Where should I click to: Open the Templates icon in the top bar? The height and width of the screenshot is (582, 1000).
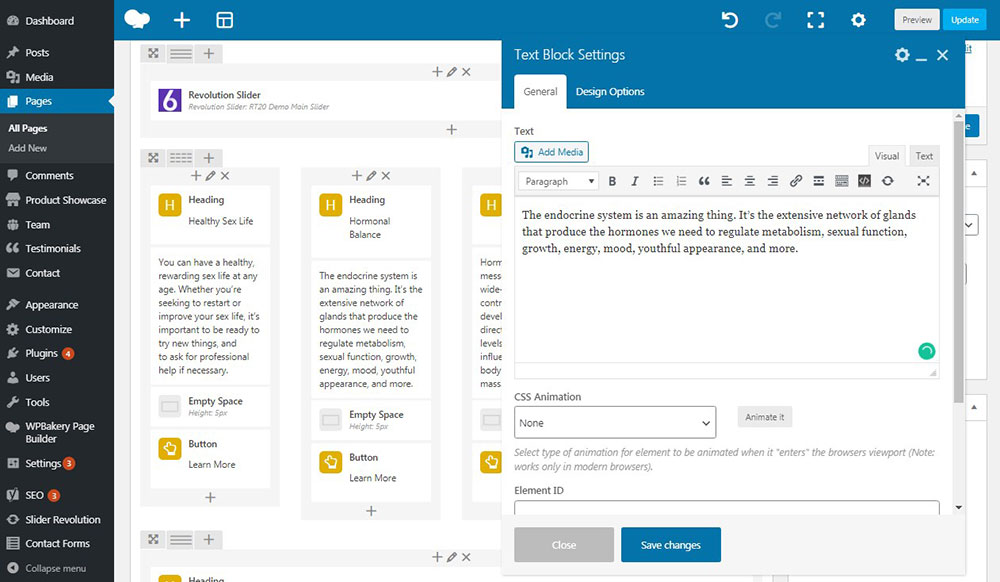(x=225, y=20)
